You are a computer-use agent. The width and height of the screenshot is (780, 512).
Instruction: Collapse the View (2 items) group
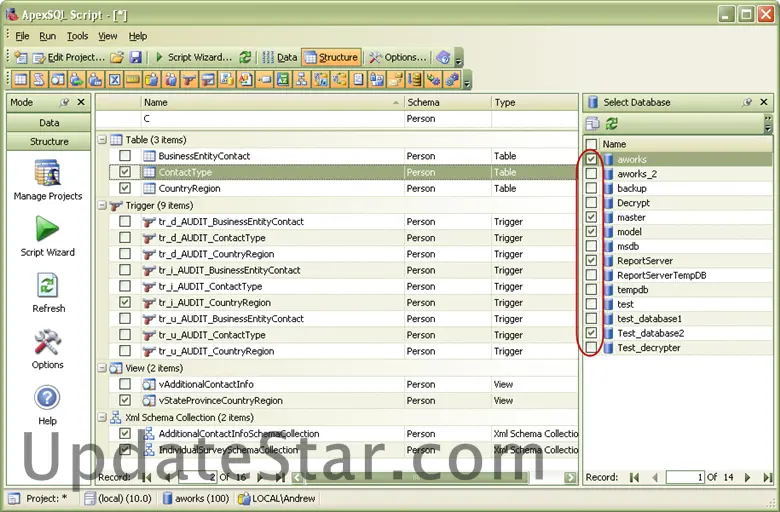click(102, 368)
